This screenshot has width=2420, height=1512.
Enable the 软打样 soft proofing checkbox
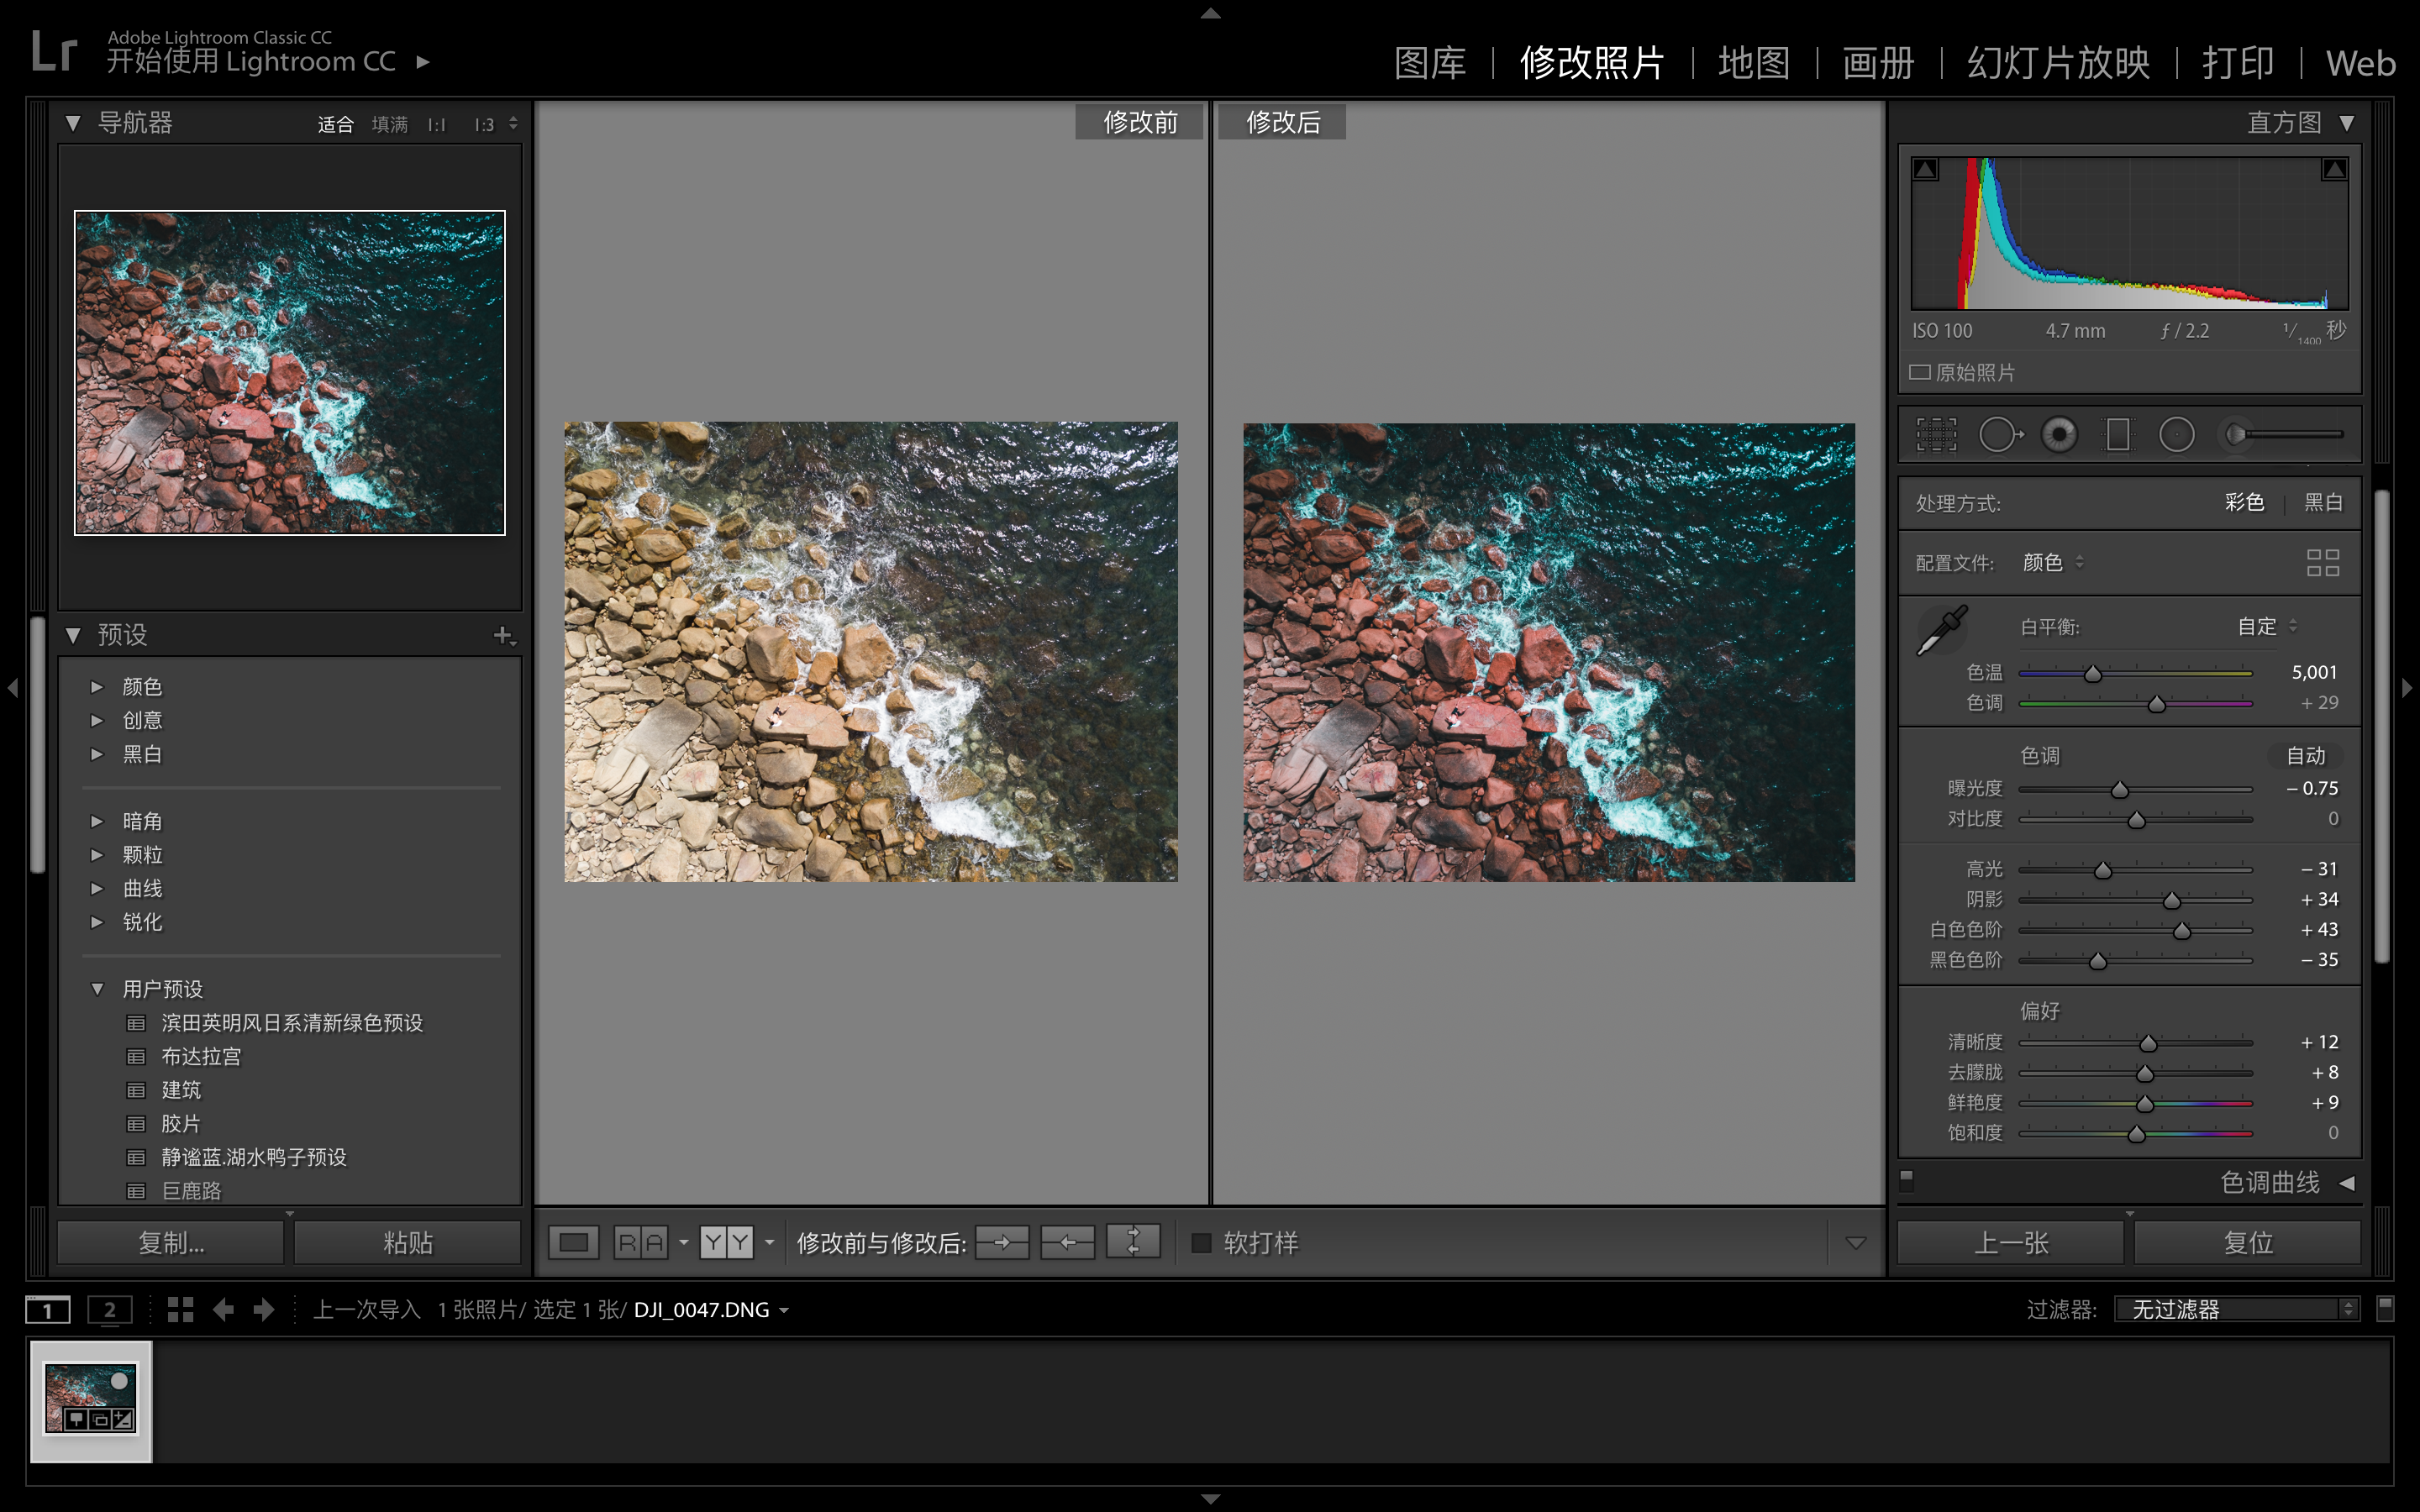pos(1202,1243)
